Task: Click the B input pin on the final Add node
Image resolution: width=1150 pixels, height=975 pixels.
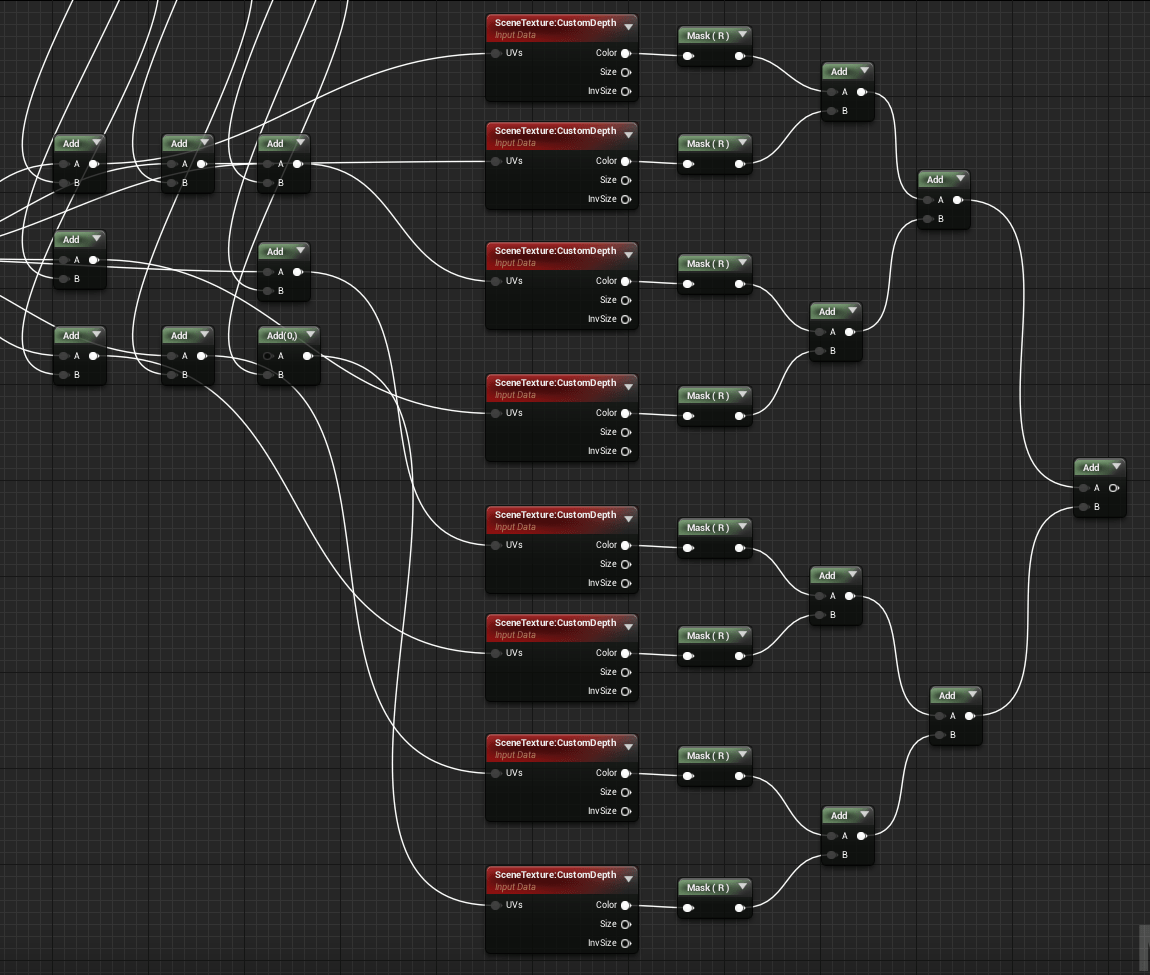Action: 1083,506
